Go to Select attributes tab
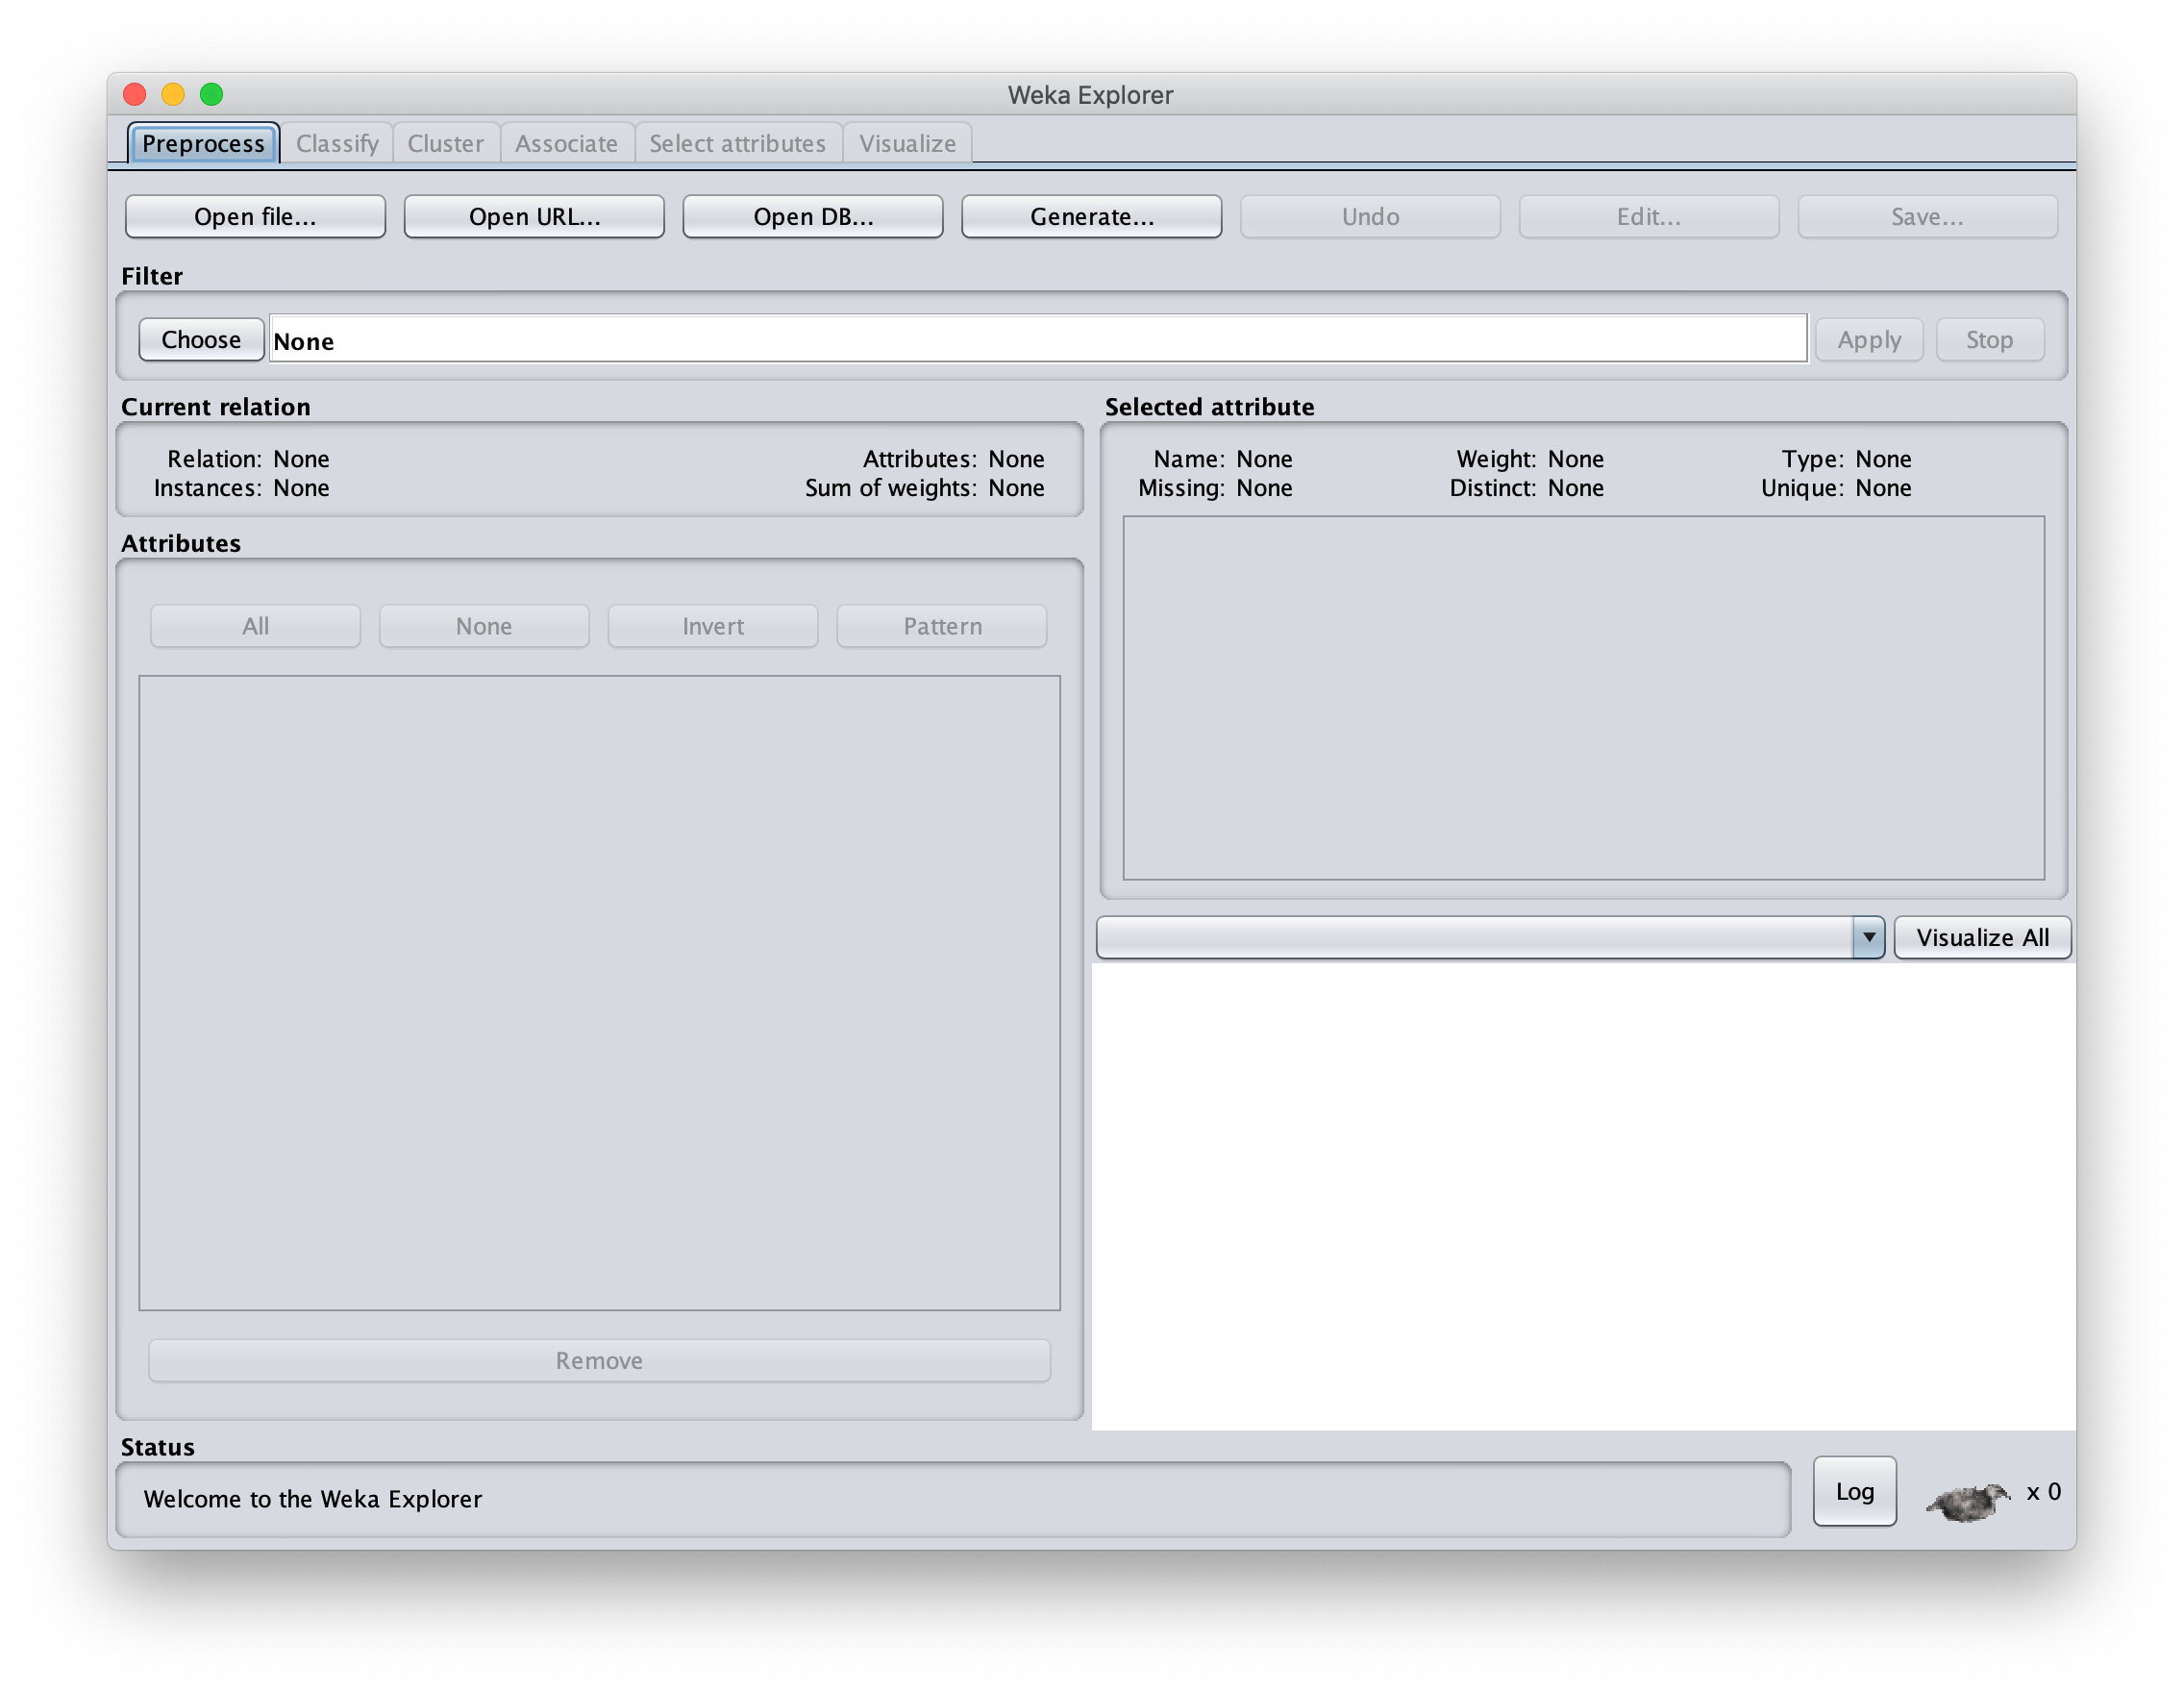 [737, 143]
